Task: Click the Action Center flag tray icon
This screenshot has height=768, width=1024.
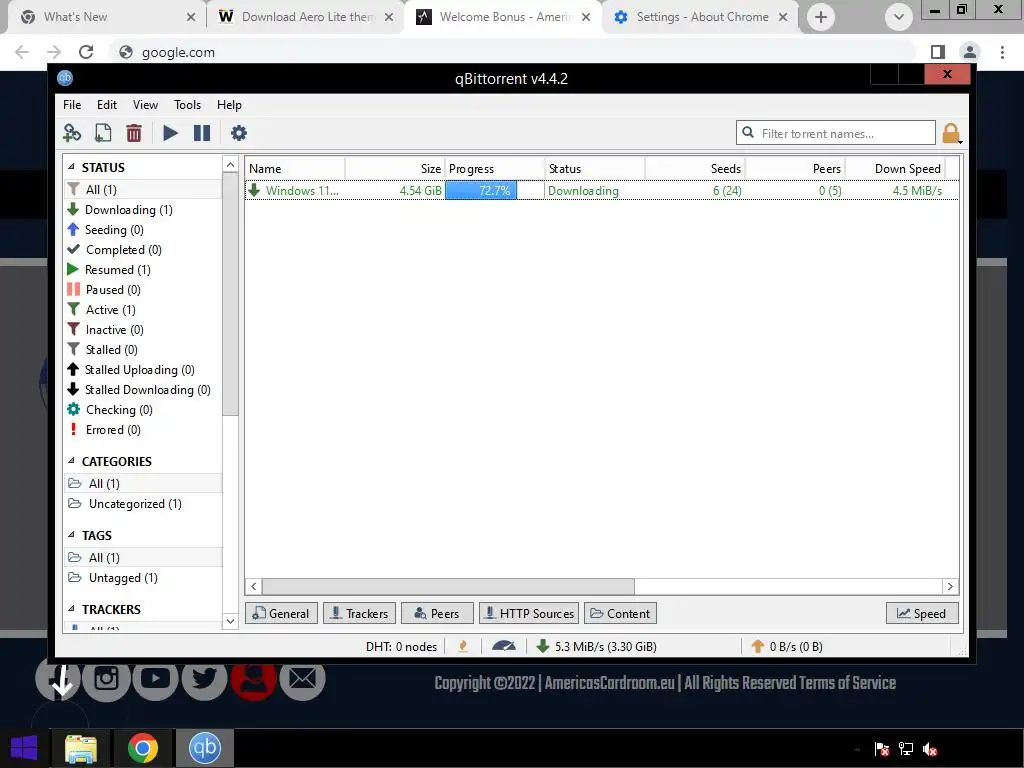Action: tap(882, 749)
